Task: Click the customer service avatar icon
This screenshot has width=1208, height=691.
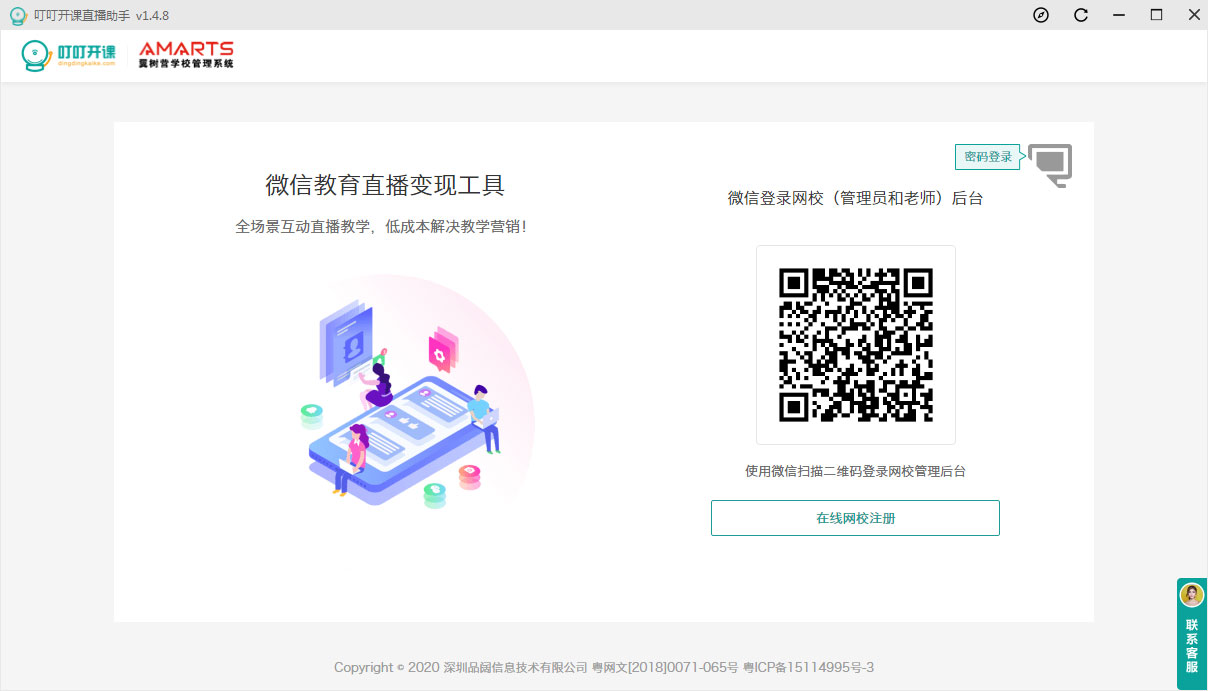Action: pyautogui.click(x=1192, y=596)
